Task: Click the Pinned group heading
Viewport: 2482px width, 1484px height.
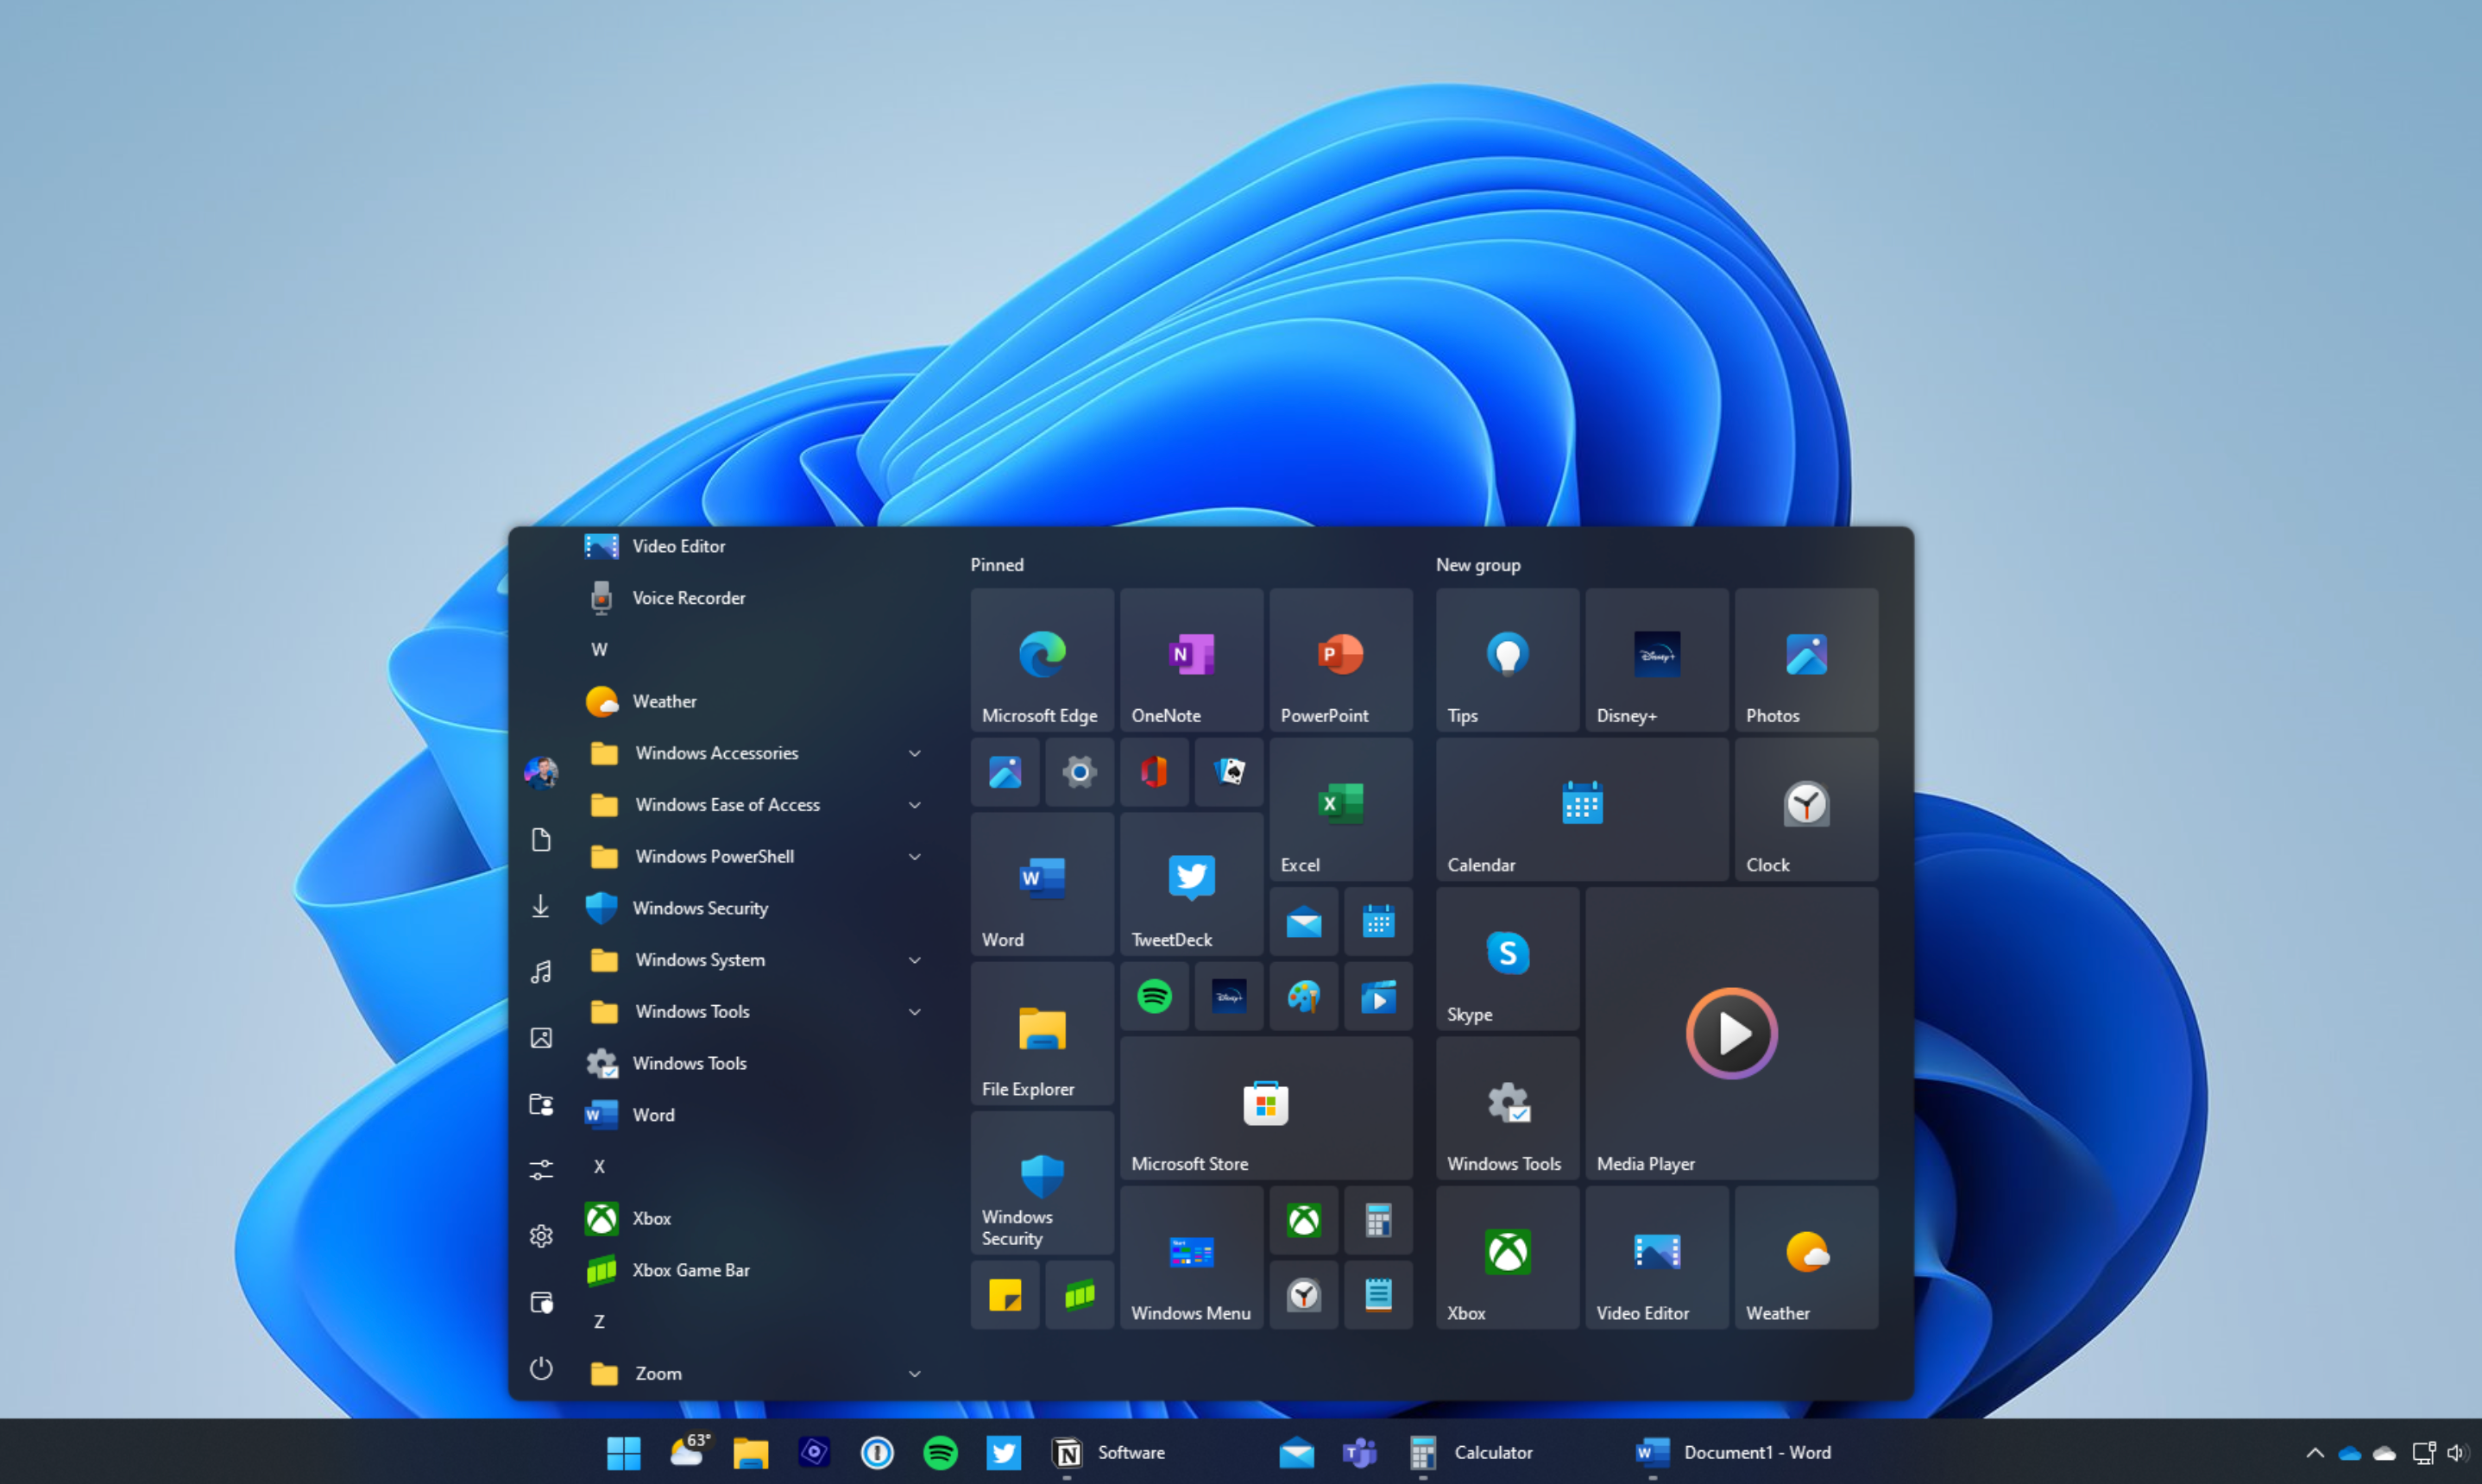Action: (997, 565)
